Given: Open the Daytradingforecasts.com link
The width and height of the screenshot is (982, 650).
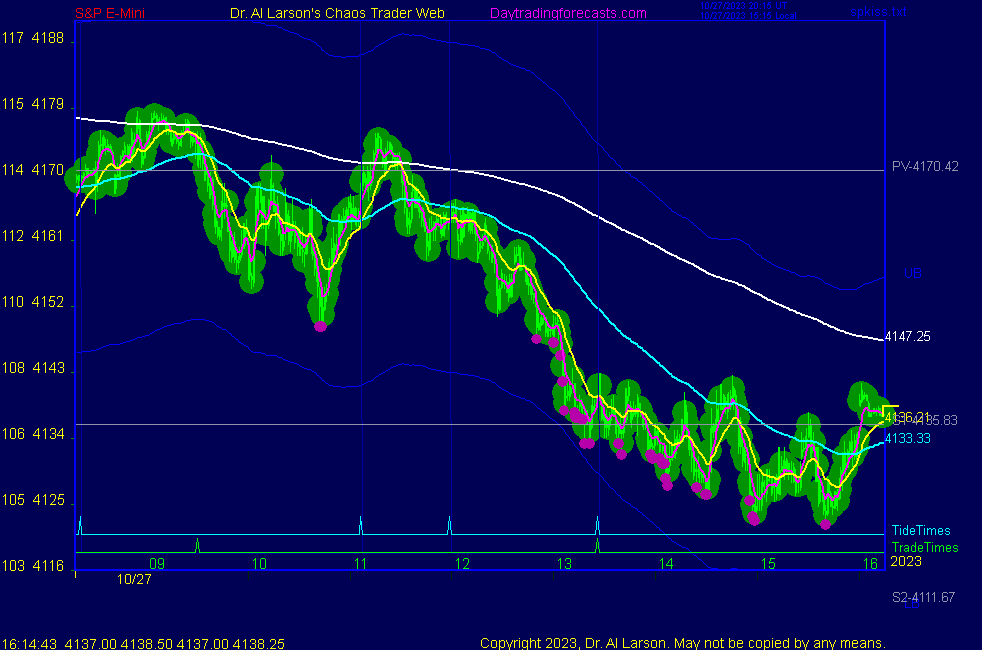Looking at the screenshot, I should click(x=568, y=13).
